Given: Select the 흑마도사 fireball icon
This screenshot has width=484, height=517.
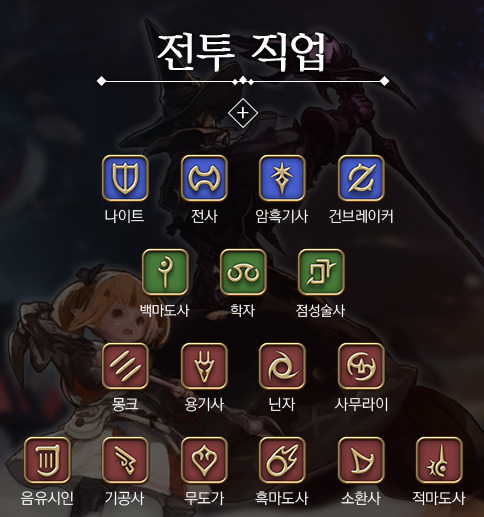Looking at the screenshot, I should [282, 460].
